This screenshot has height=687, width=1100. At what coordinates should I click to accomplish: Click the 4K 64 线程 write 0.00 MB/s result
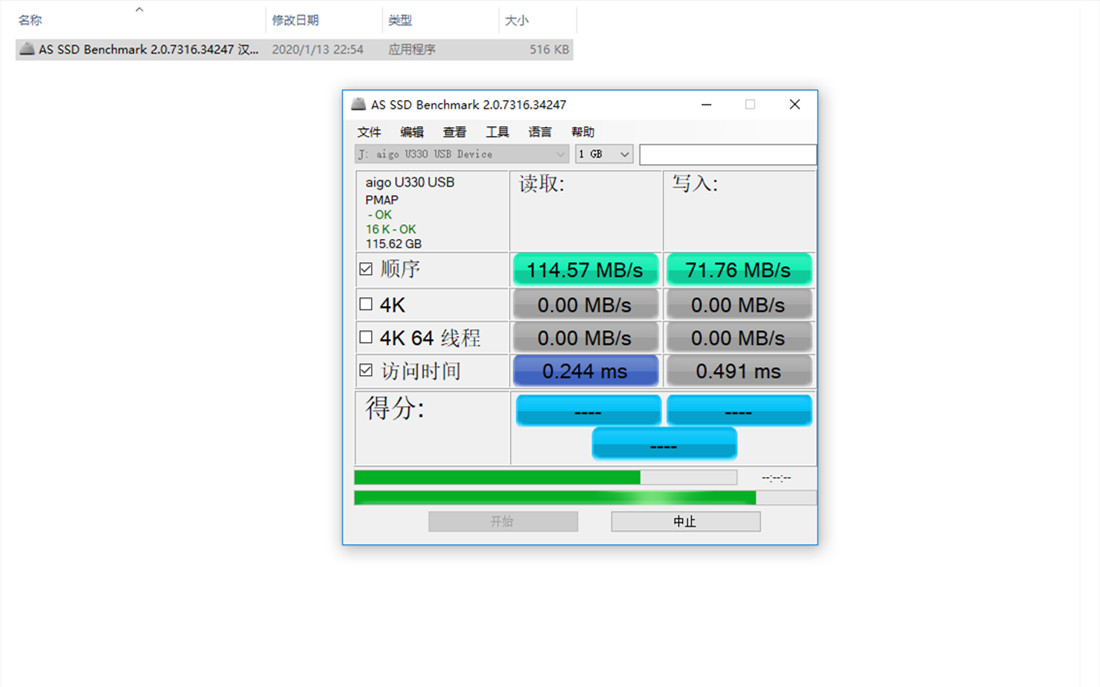tap(738, 338)
